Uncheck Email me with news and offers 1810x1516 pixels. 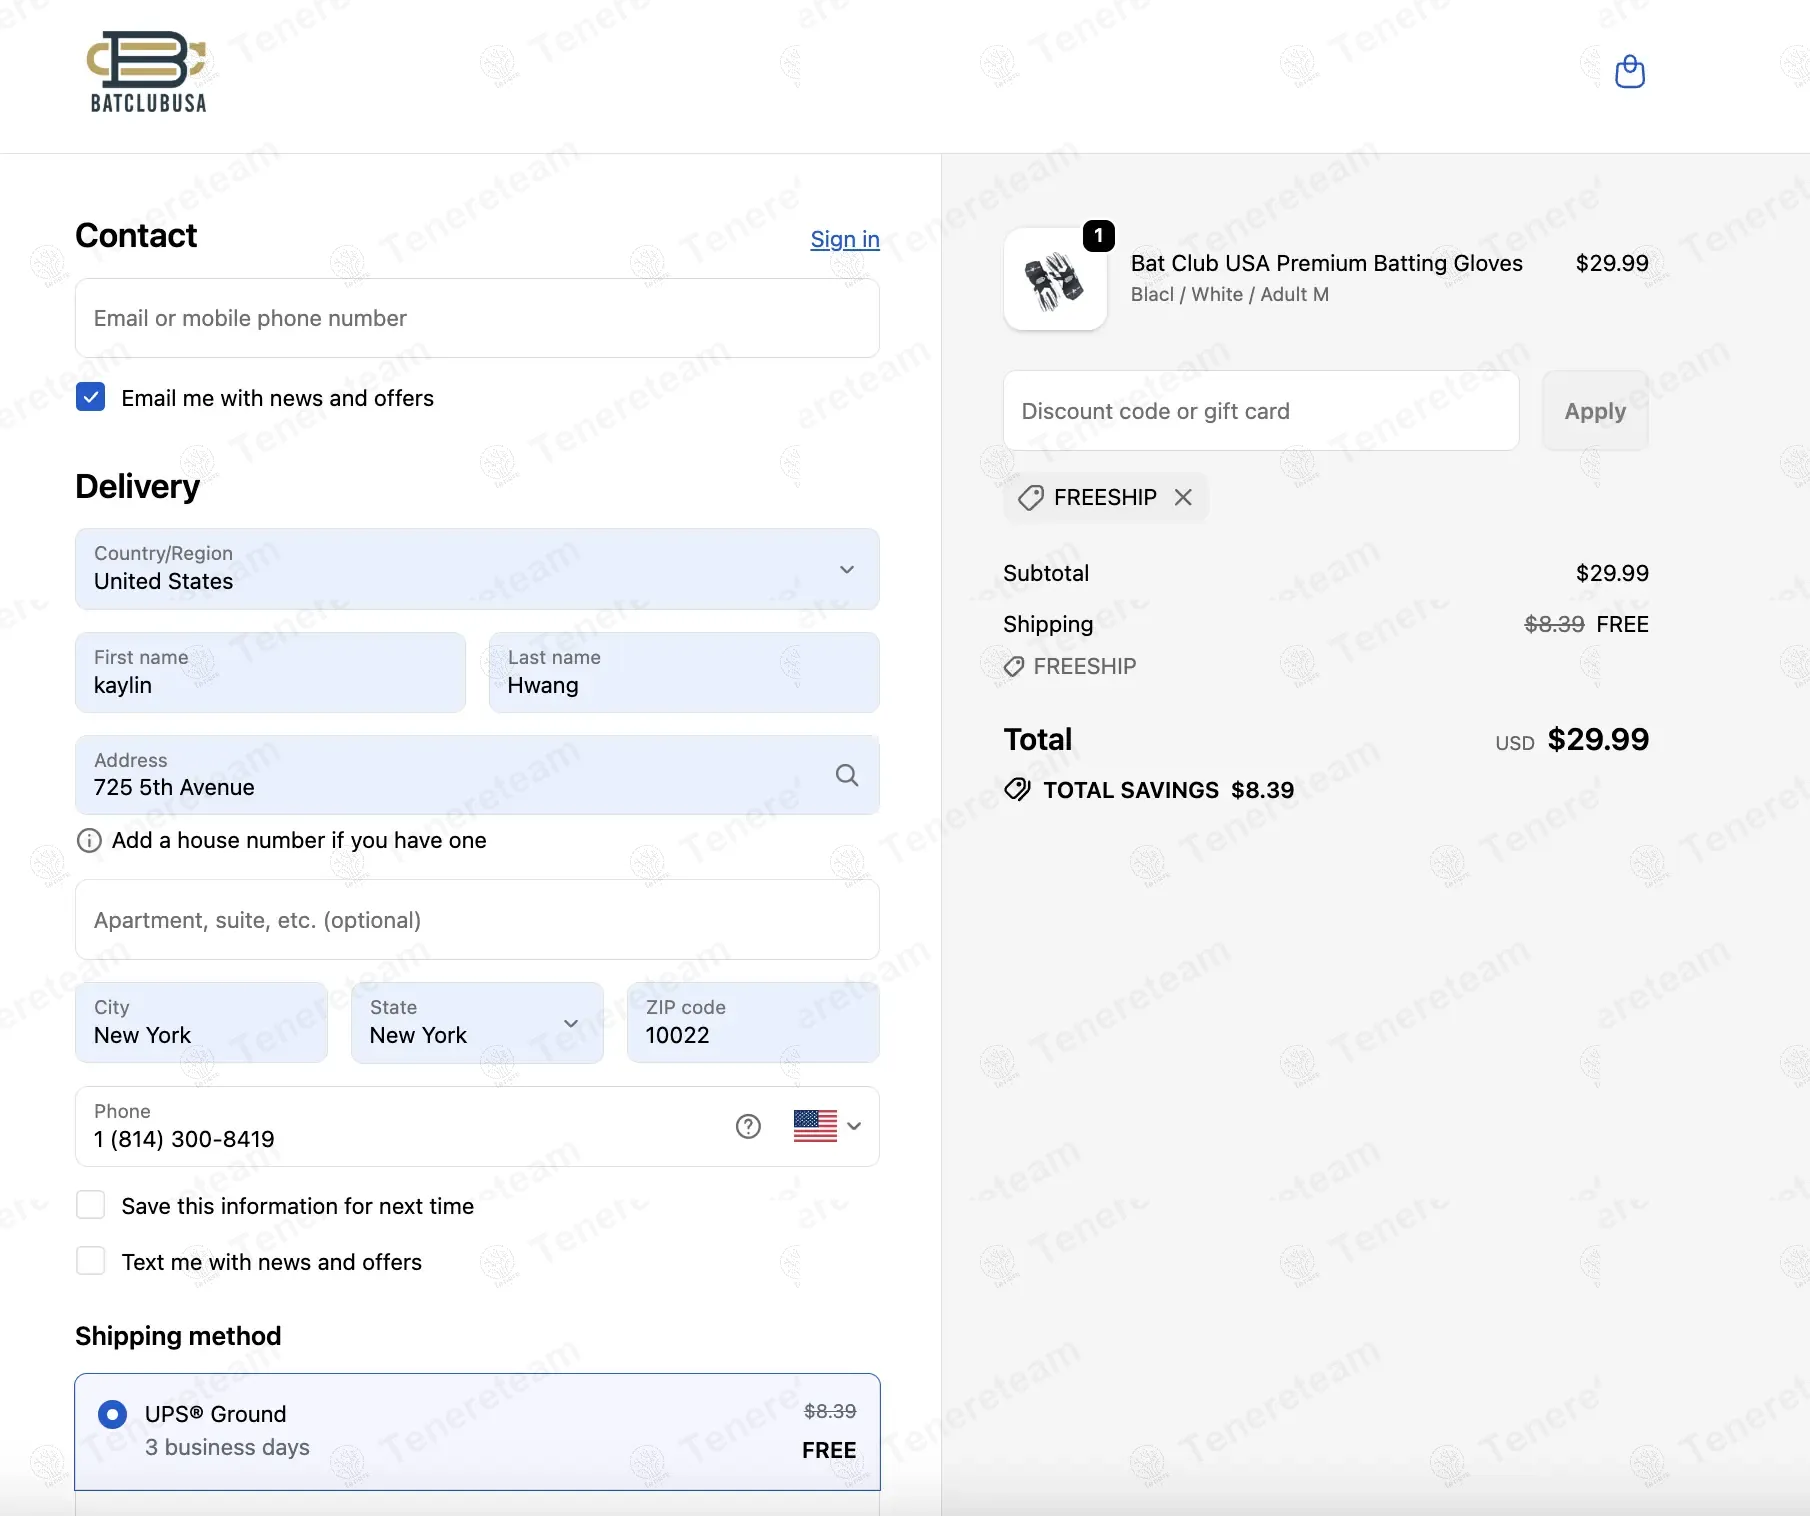tap(91, 397)
